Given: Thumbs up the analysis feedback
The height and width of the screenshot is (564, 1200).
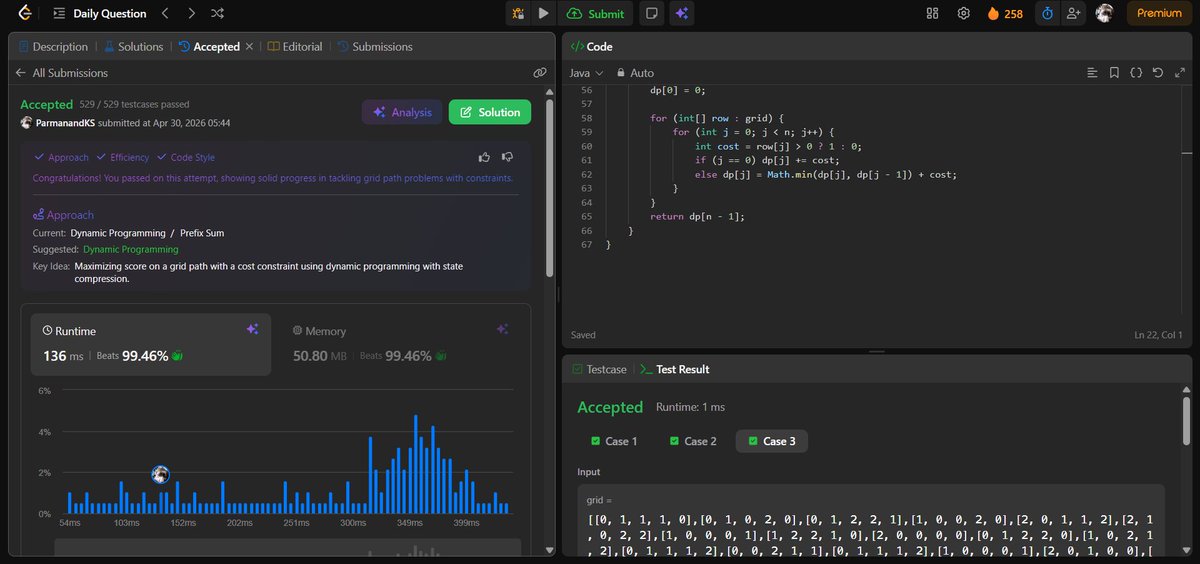Looking at the screenshot, I should click(485, 157).
